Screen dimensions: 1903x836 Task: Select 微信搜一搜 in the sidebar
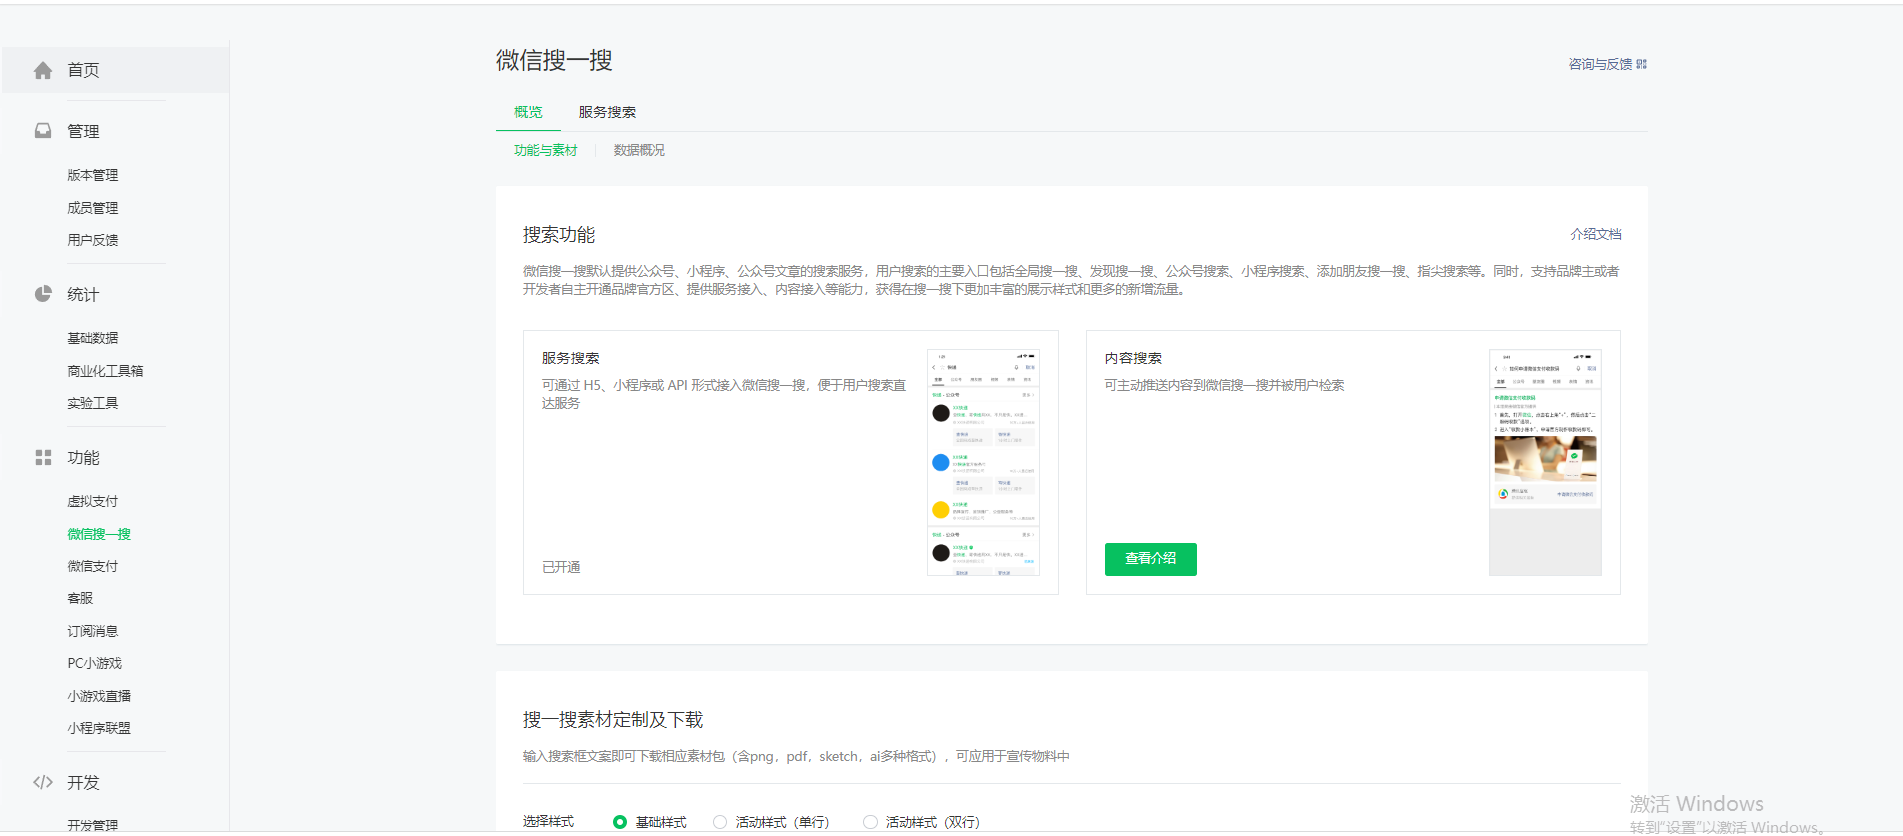click(99, 534)
